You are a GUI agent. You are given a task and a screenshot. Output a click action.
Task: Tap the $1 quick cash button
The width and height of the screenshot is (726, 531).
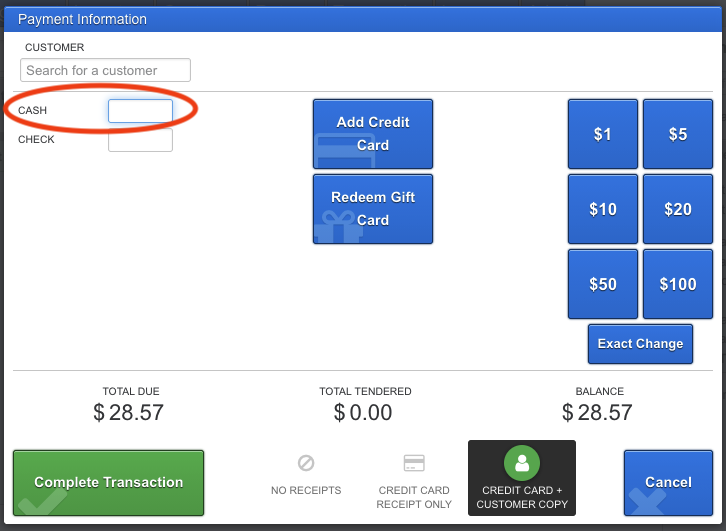[x=602, y=134]
